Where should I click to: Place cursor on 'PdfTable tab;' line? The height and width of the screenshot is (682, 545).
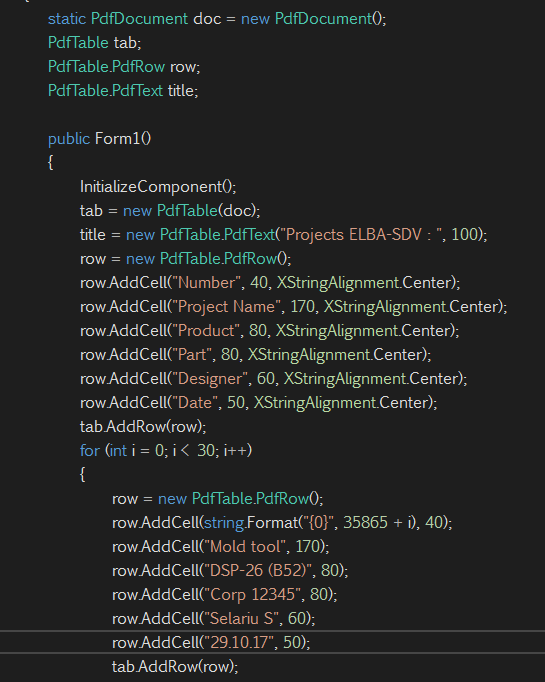tap(94, 43)
